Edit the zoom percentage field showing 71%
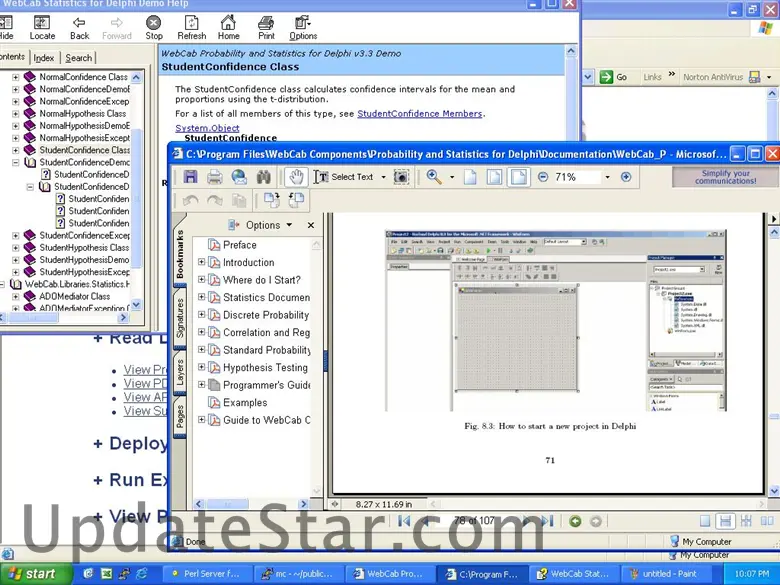The image size is (780, 585). pos(576,177)
